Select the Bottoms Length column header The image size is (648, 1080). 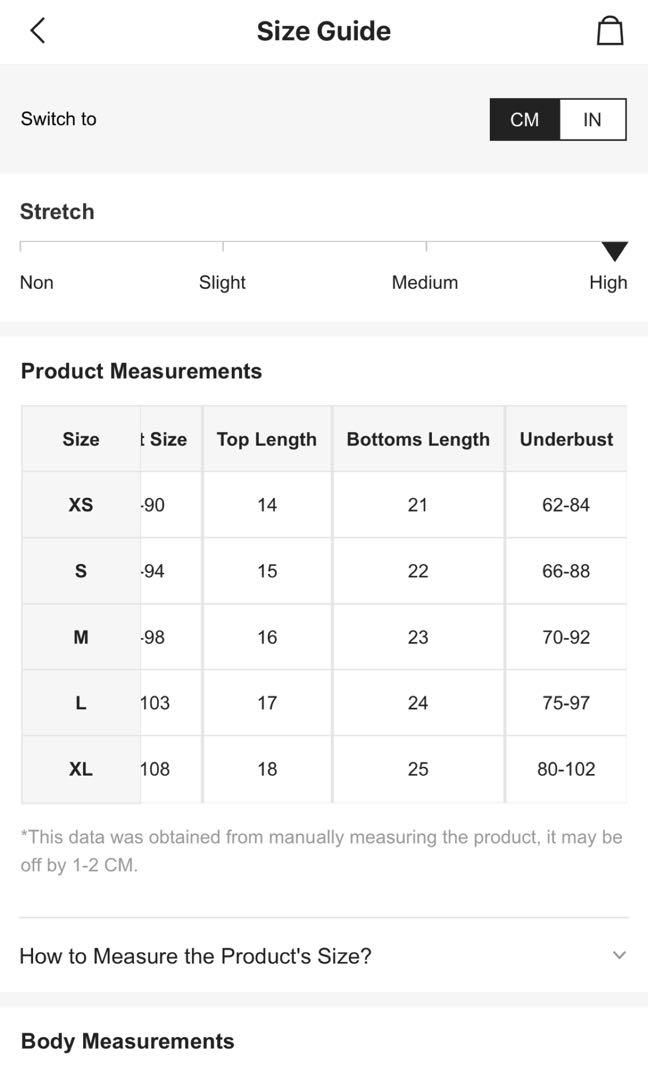[x=418, y=439]
